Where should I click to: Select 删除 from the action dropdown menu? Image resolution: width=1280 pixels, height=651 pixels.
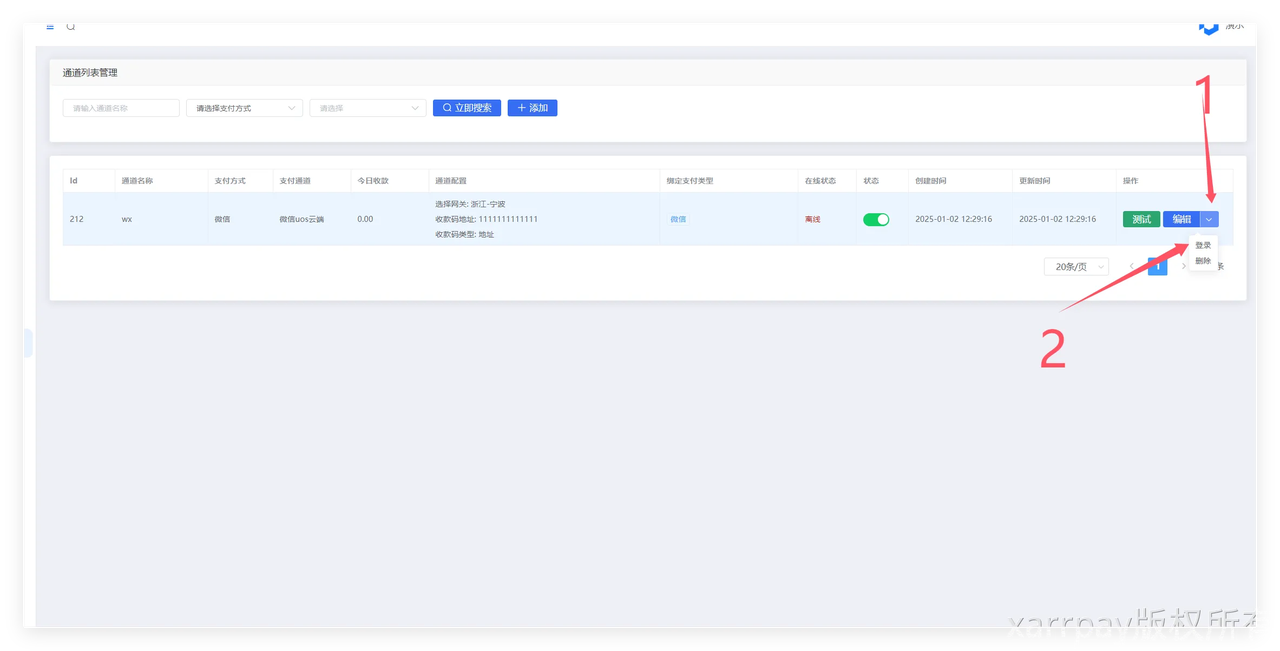[1203, 261]
